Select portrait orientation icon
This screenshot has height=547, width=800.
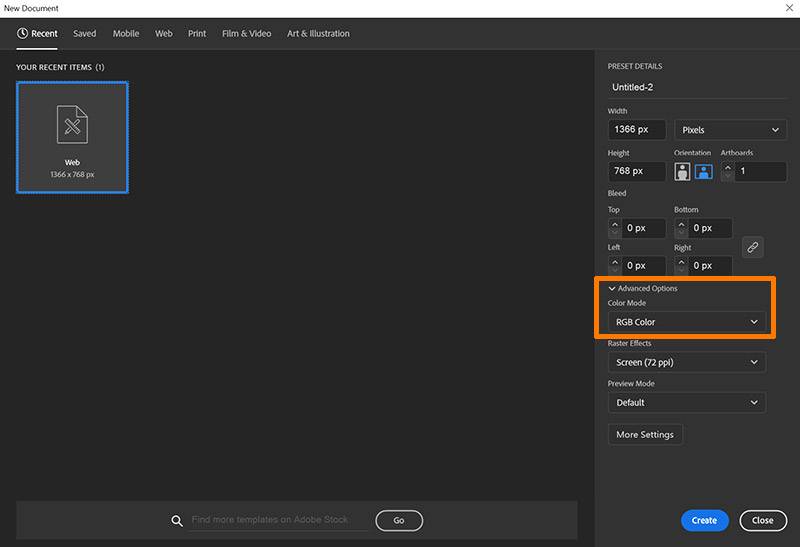(x=683, y=171)
